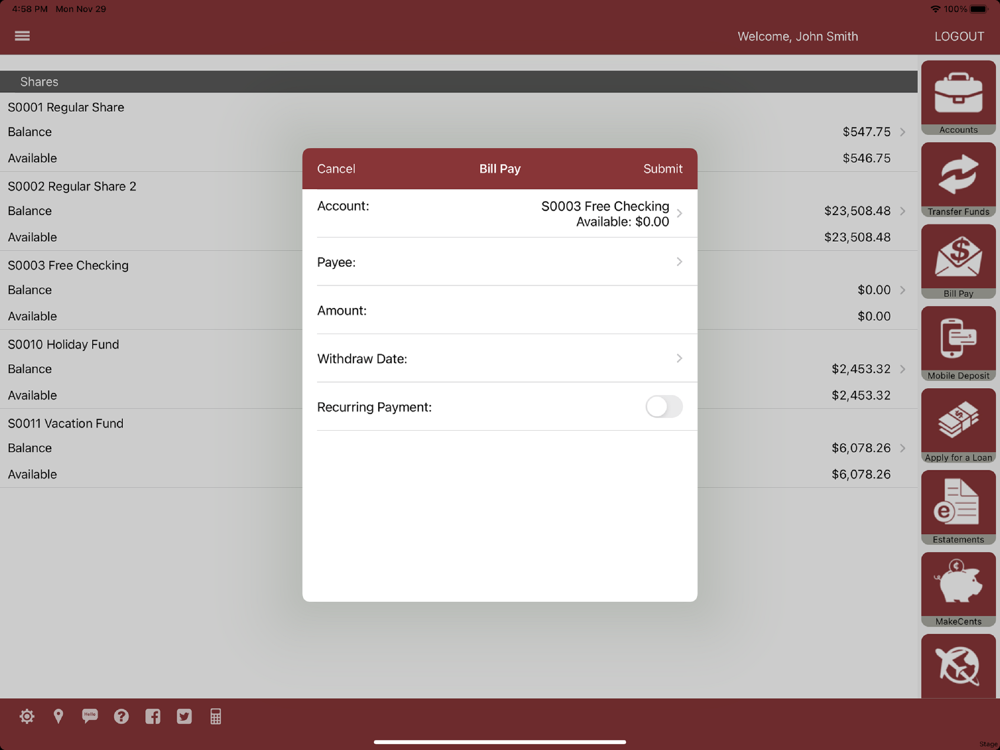The width and height of the screenshot is (1000, 750).
Task: Click the S0001 Regular Share row title
Action: coord(66,107)
